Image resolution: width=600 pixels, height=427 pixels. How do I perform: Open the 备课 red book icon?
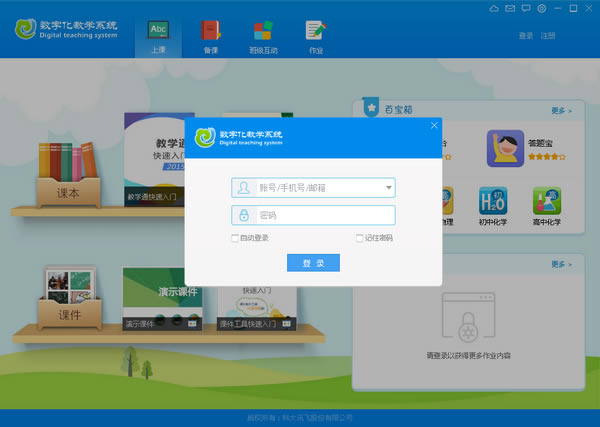pos(211,30)
